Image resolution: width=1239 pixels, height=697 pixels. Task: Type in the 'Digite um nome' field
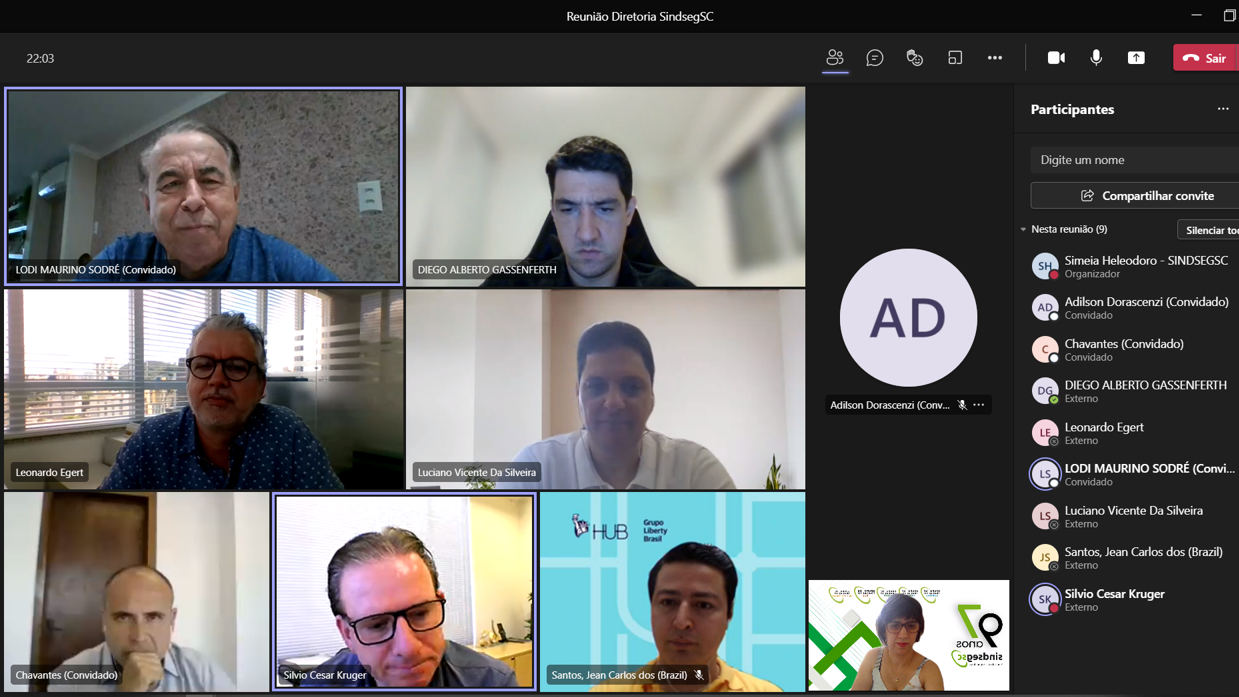[x=1134, y=160]
